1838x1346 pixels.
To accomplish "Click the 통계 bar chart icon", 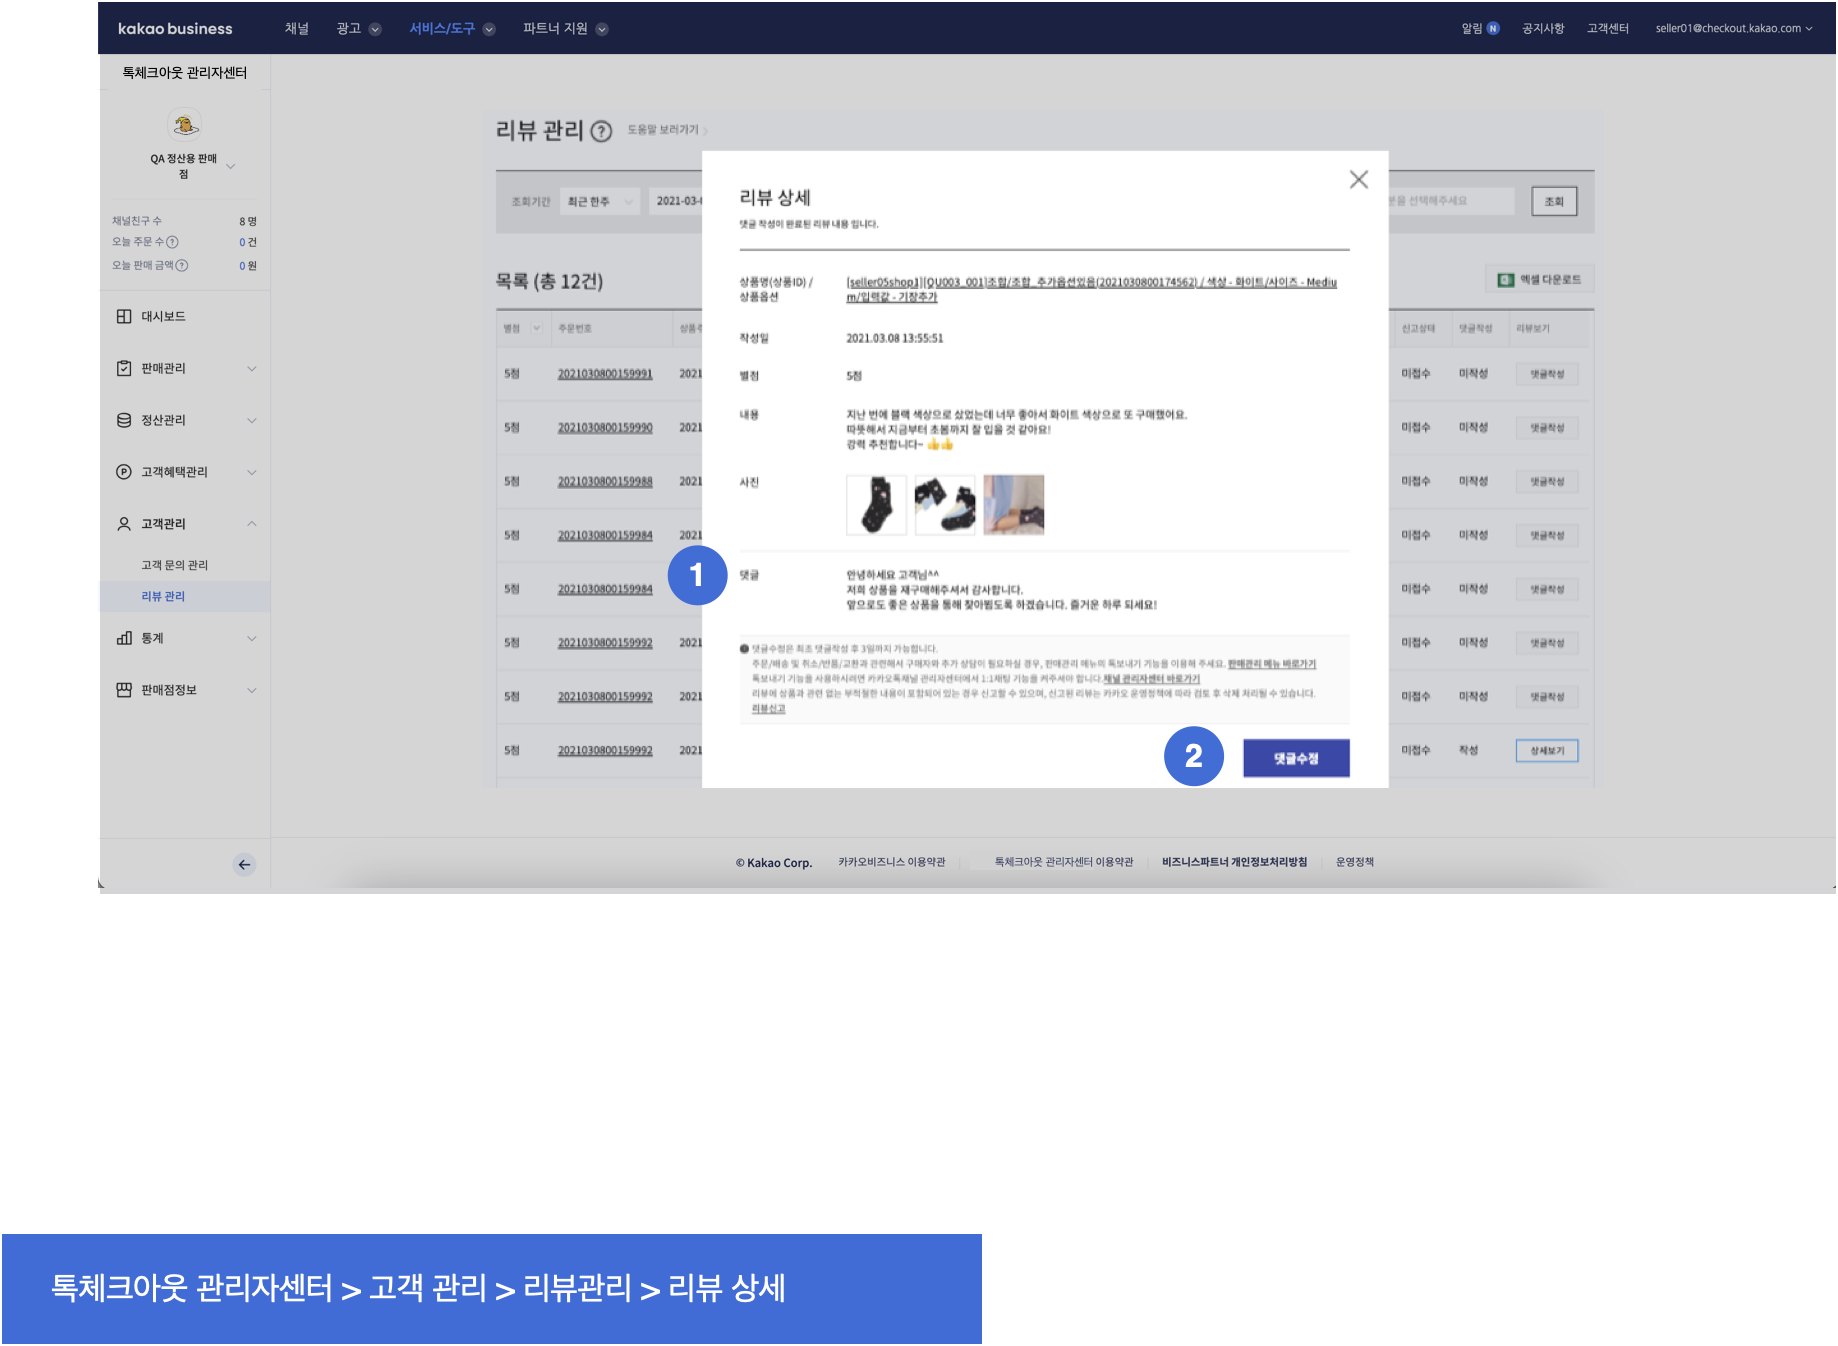I will point(124,638).
